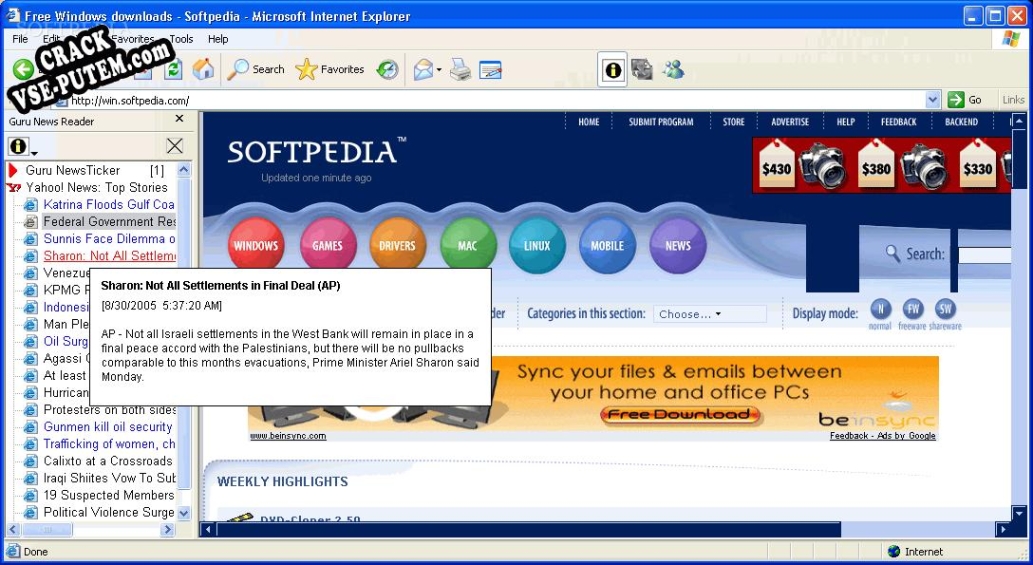Select the blue MOBILE category ball
Screen dimensions: 1033x565
click(x=607, y=246)
